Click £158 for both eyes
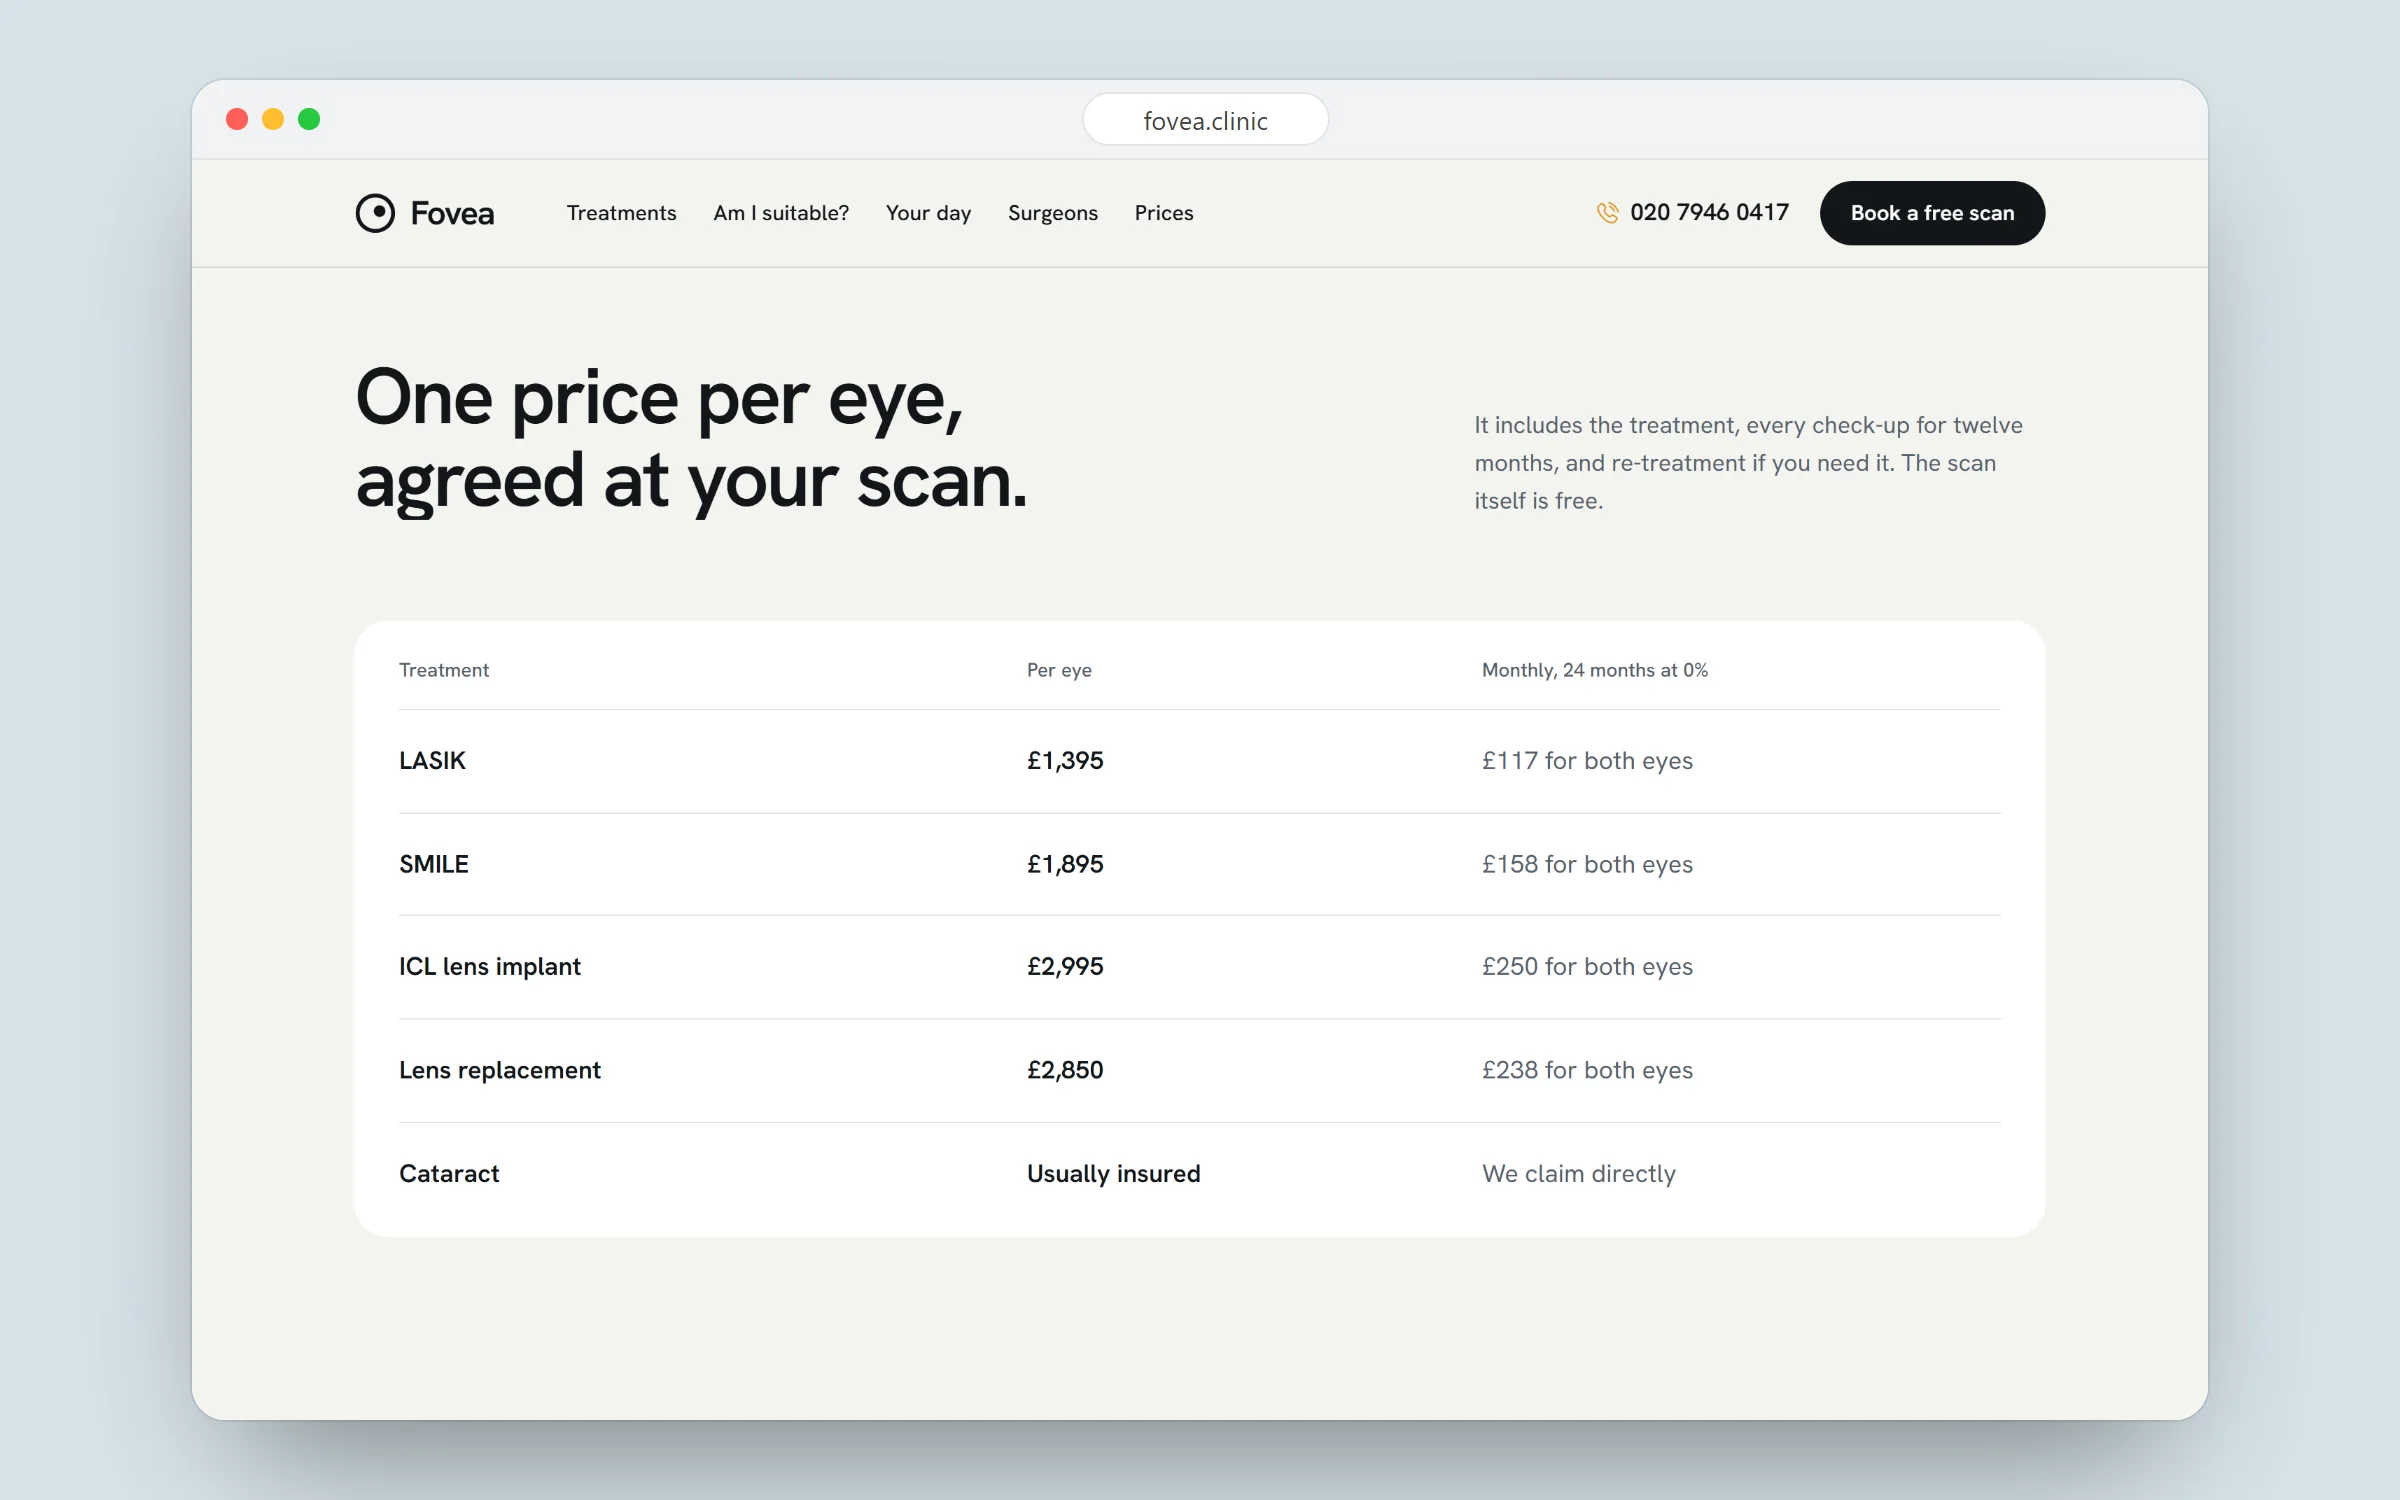The width and height of the screenshot is (2400, 1500). (1587, 864)
